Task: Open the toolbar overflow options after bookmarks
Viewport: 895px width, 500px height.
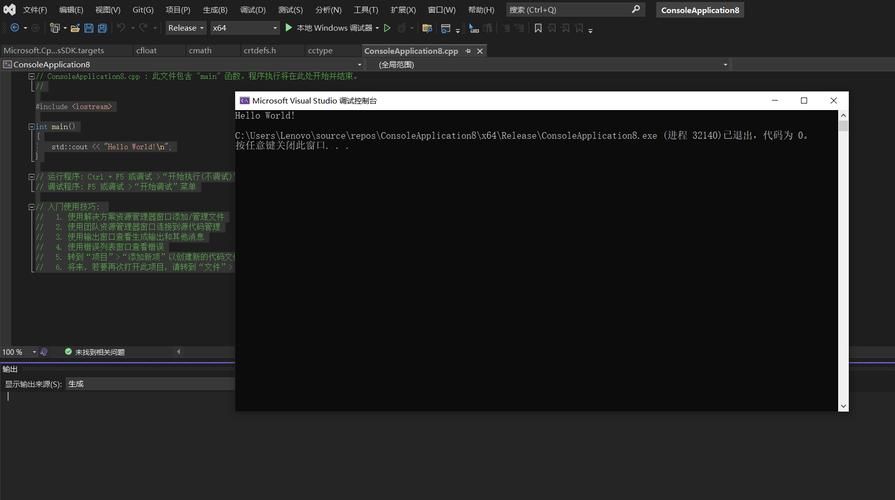Action: [590, 30]
